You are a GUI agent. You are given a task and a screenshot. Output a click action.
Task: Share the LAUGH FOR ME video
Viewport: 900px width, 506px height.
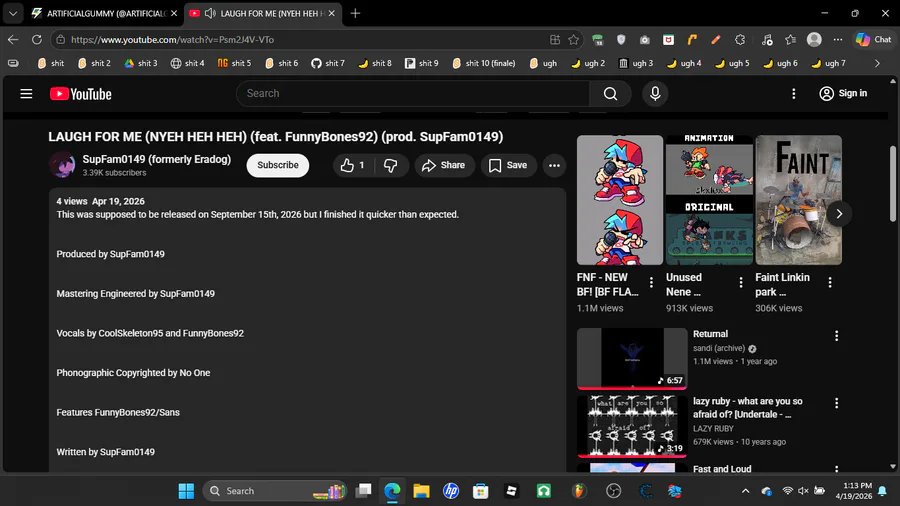444,165
